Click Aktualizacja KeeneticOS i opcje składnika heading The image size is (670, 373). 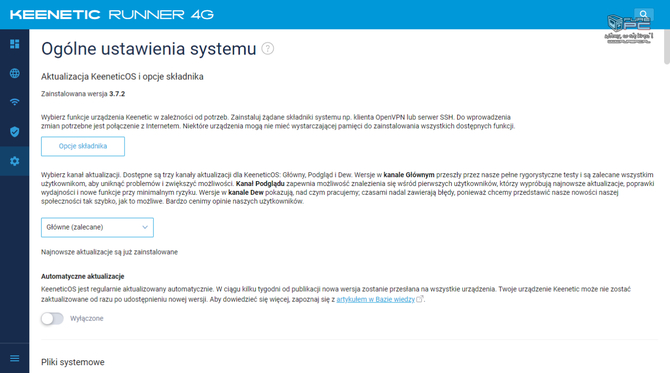122,77
